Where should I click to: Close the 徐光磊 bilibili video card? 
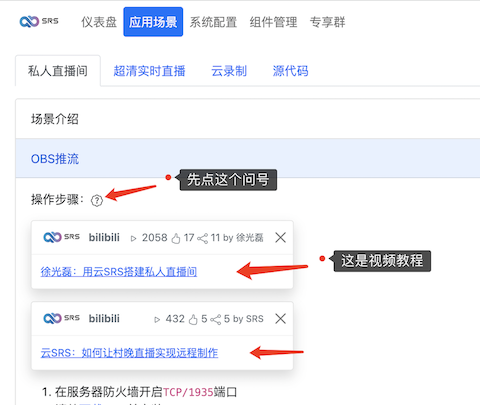click(280, 238)
